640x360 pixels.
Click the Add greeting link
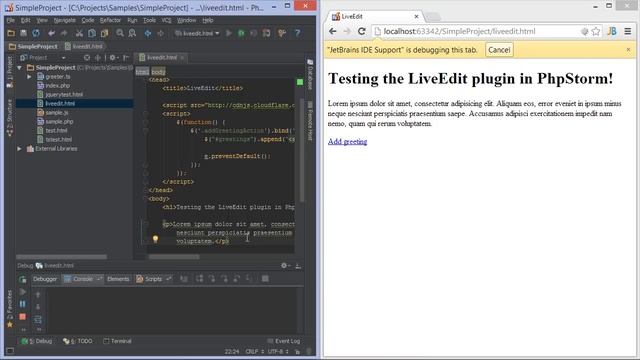pos(347,141)
